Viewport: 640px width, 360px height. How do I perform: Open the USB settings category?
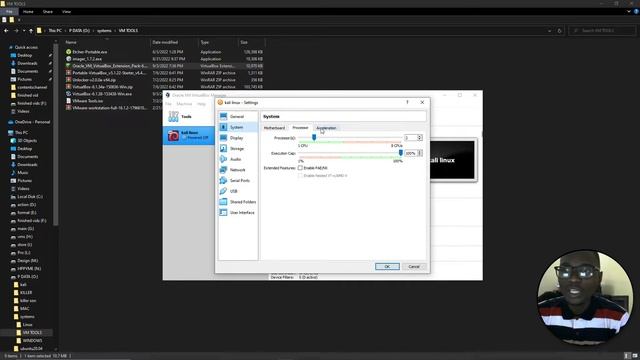[233, 191]
